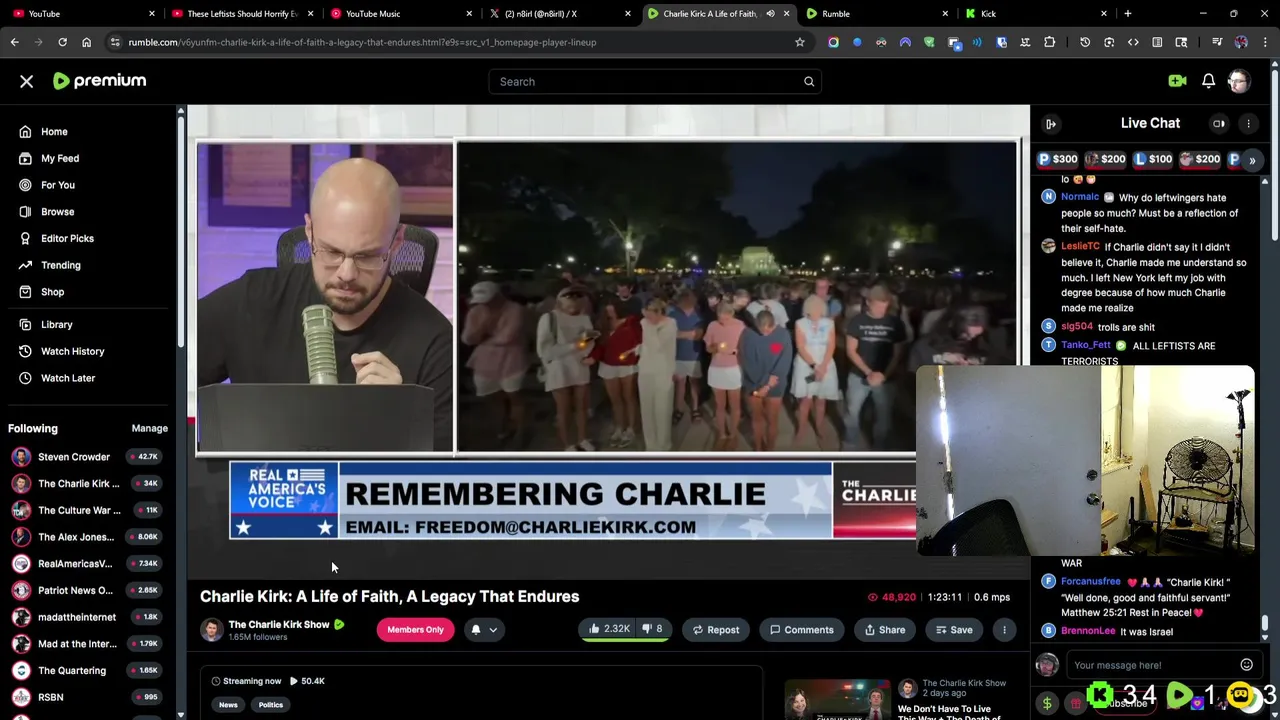This screenshot has height=720, width=1280.
Task: Click chat message input field
Action: coord(1152,665)
